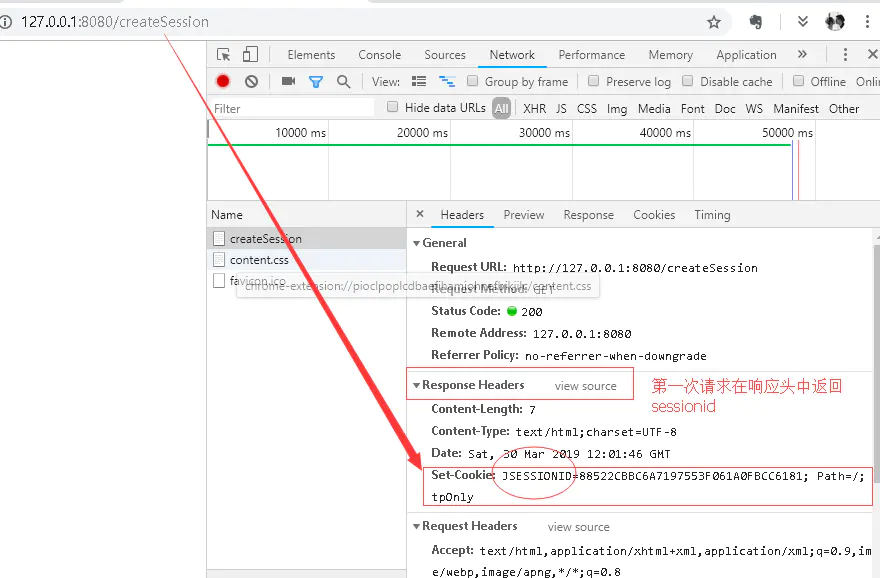Tick the Disable cache checkbox

pos(688,81)
